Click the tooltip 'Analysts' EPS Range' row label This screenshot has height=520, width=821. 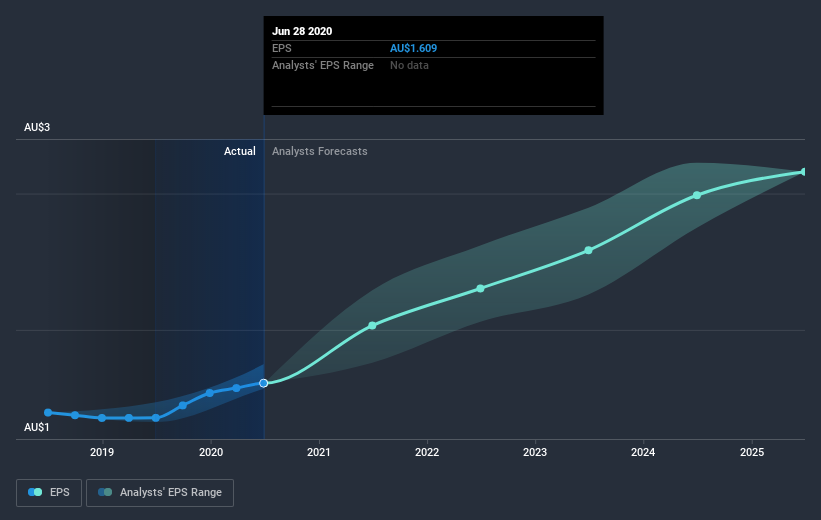323,65
